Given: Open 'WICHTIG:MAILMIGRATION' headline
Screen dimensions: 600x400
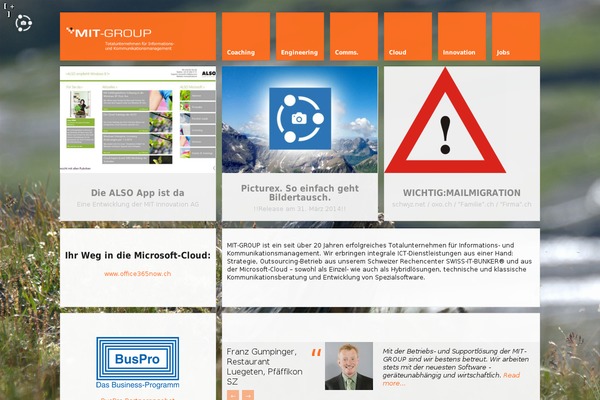Looking at the screenshot, I should coord(461,193).
